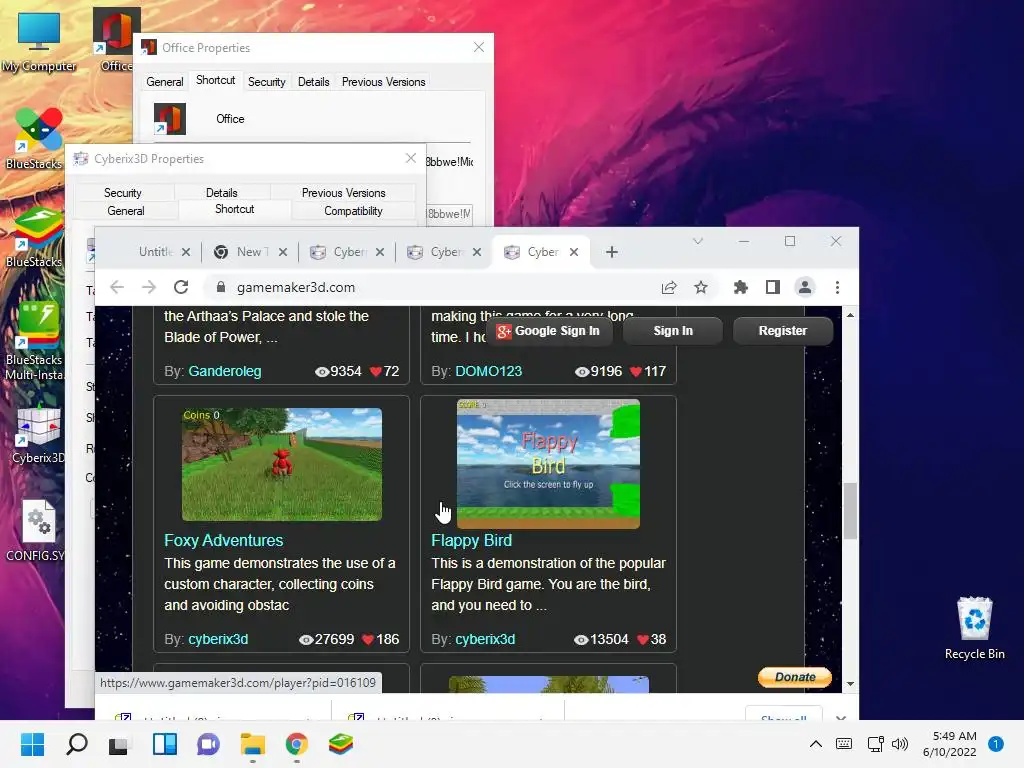Go back in Chrome history
Screen dimensions: 1024x768
point(117,287)
